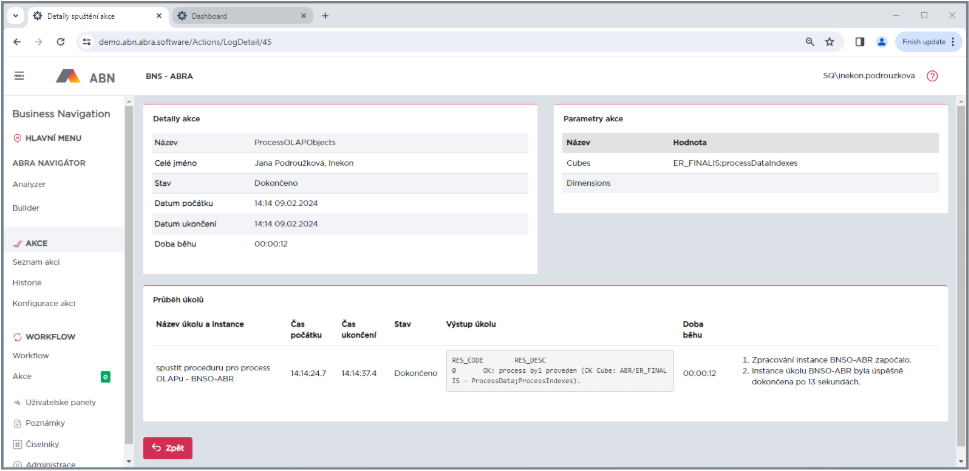Image resolution: width=969 pixels, height=471 pixels.
Task: Click the Poznámky note icon
Action: [x=17, y=423]
